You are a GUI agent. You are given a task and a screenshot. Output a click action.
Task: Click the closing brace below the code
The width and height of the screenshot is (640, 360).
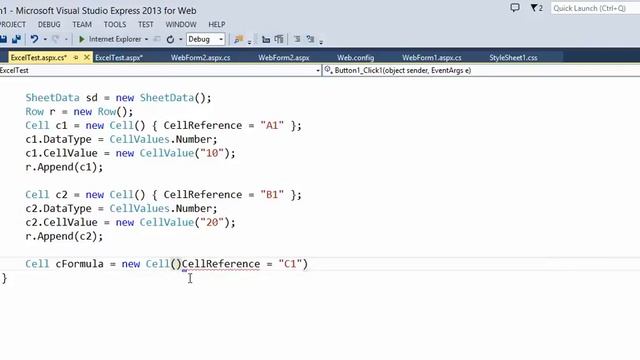pyautogui.click(x=4, y=278)
